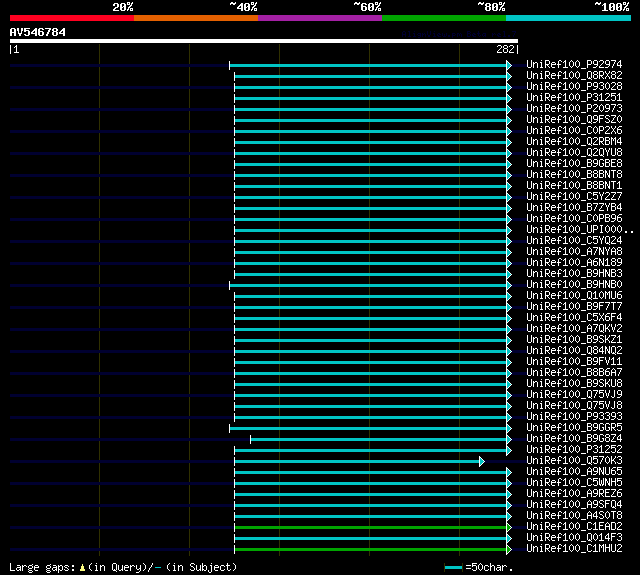Image resolution: width=640 pixels, height=575 pixels.
Task: Click the white AV546784 query bar
Action: point(264,41)
